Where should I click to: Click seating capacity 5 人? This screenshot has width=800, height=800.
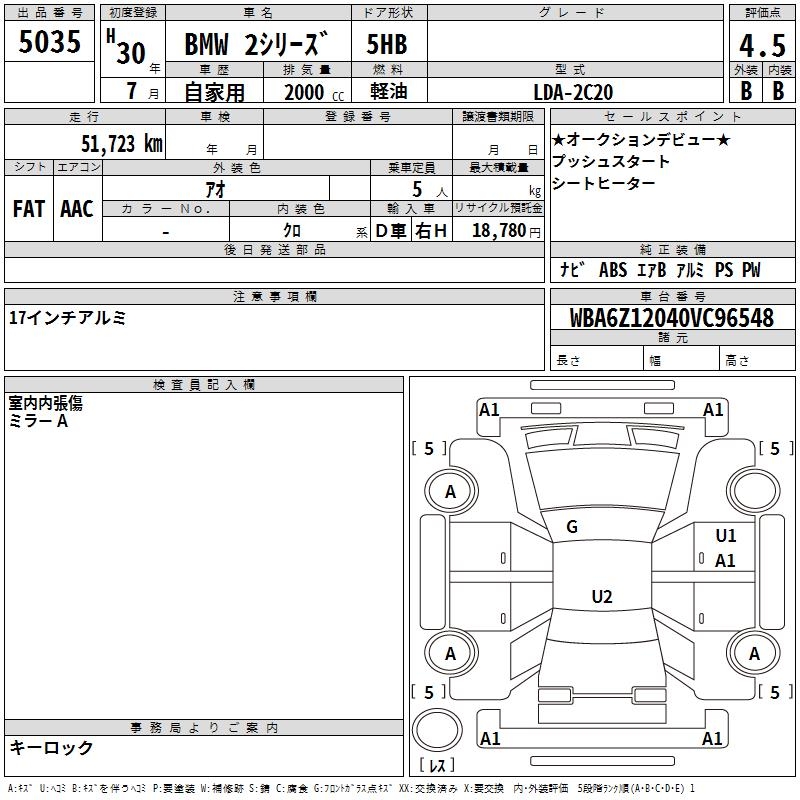(x=429, y=190)
